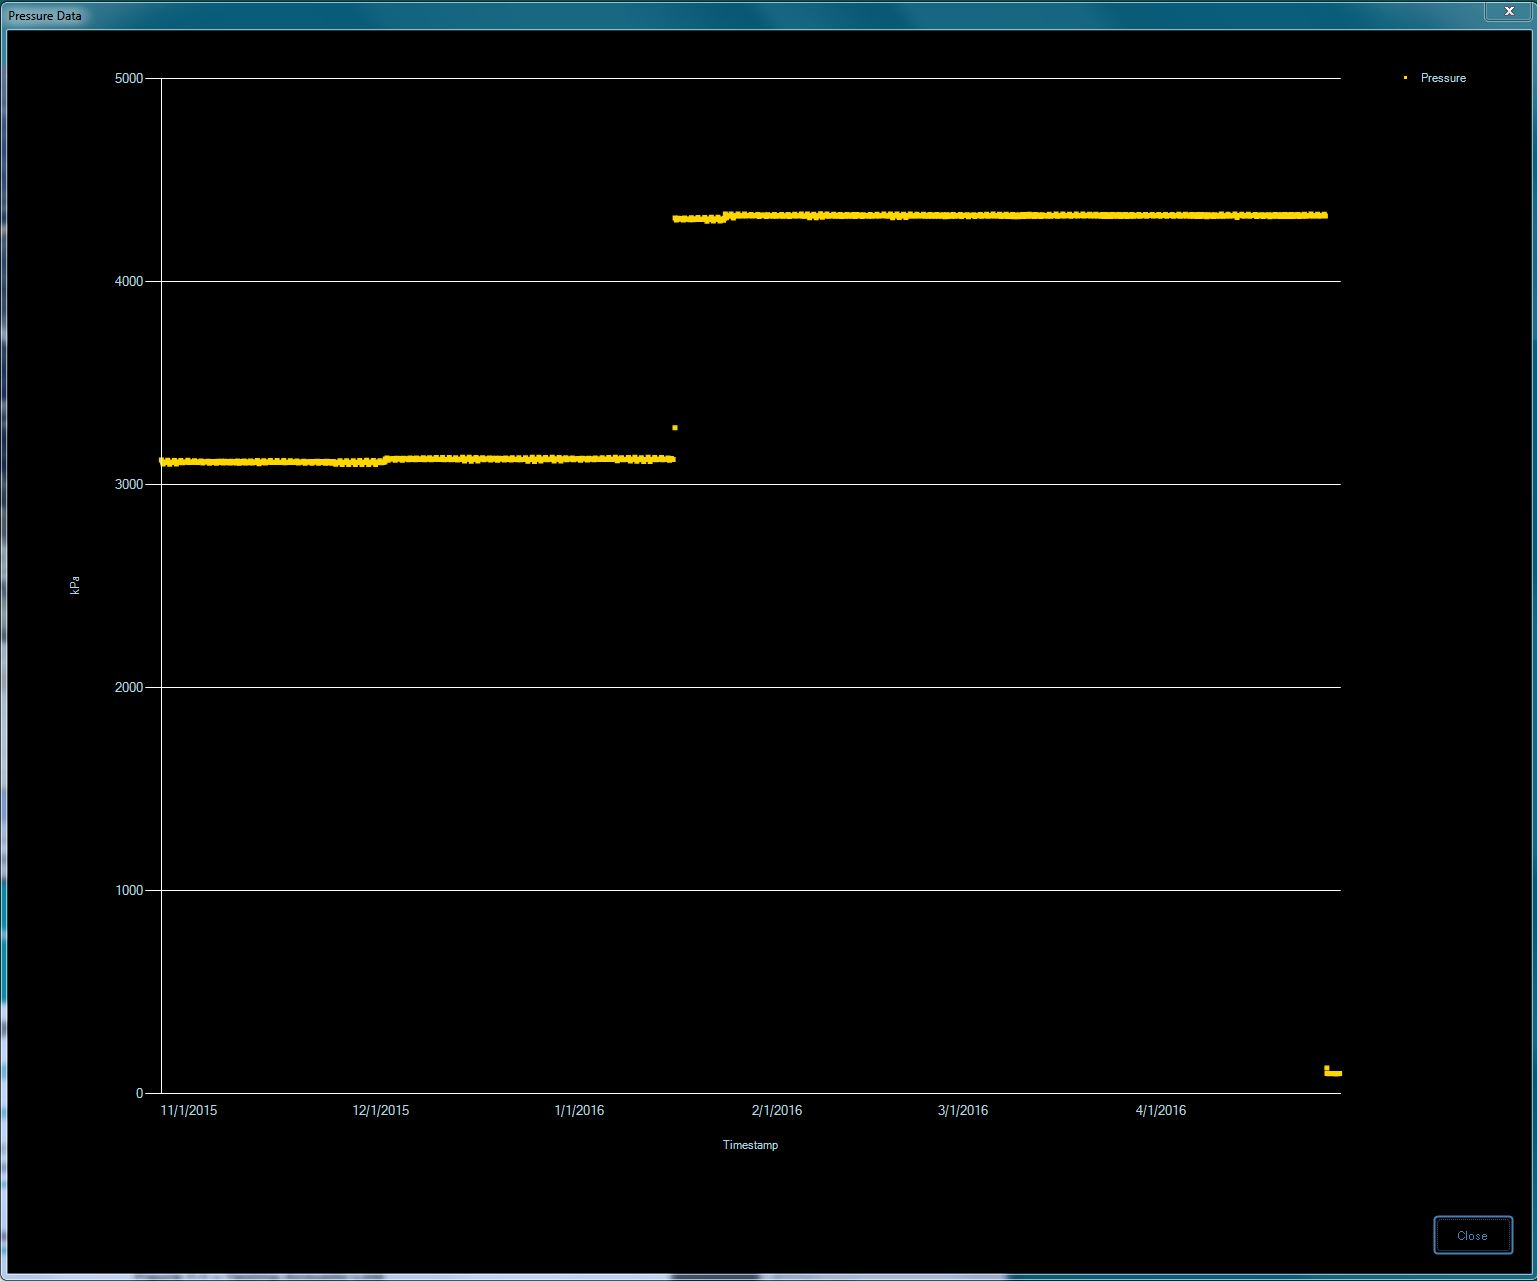Select the 12/1/2015 date label
Image resolution: width=1537 pixels, height=1281 pixels.
[x=381, y=1110]
